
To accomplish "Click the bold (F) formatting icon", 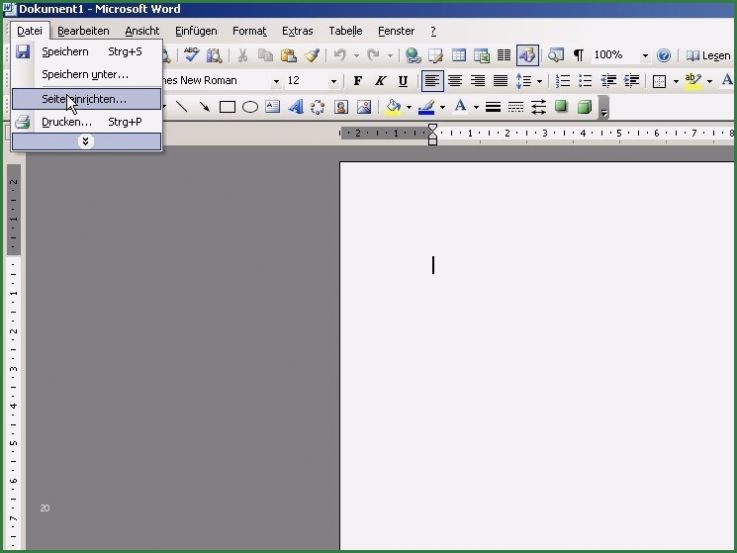I will click(357, 81).
